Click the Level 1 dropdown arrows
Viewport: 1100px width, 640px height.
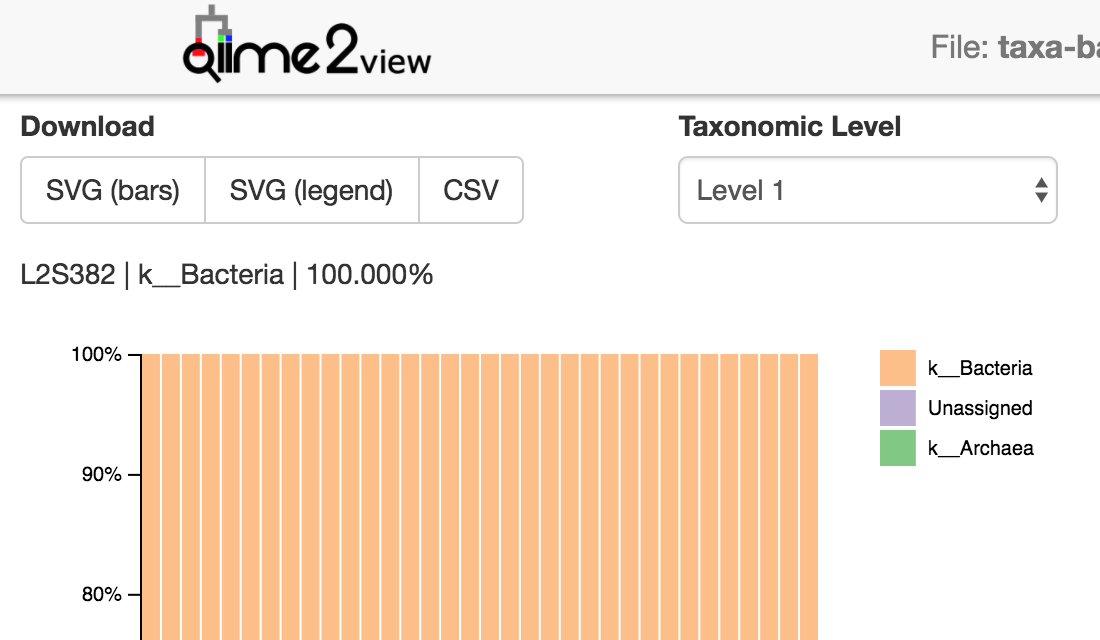point(1041,190)
